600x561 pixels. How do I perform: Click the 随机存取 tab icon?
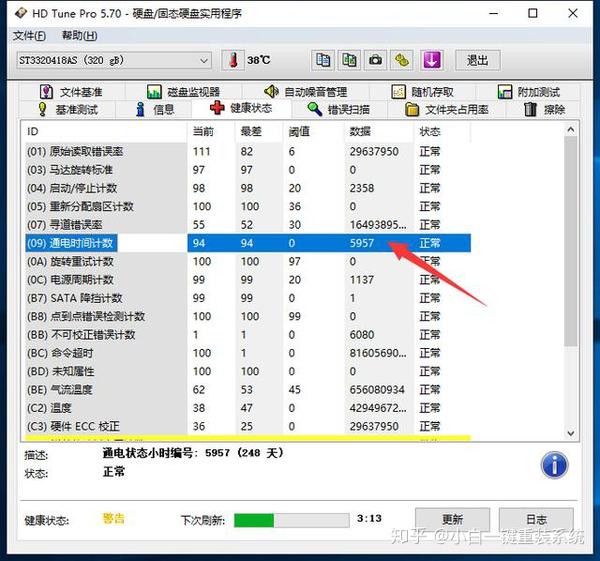(398, 92)
